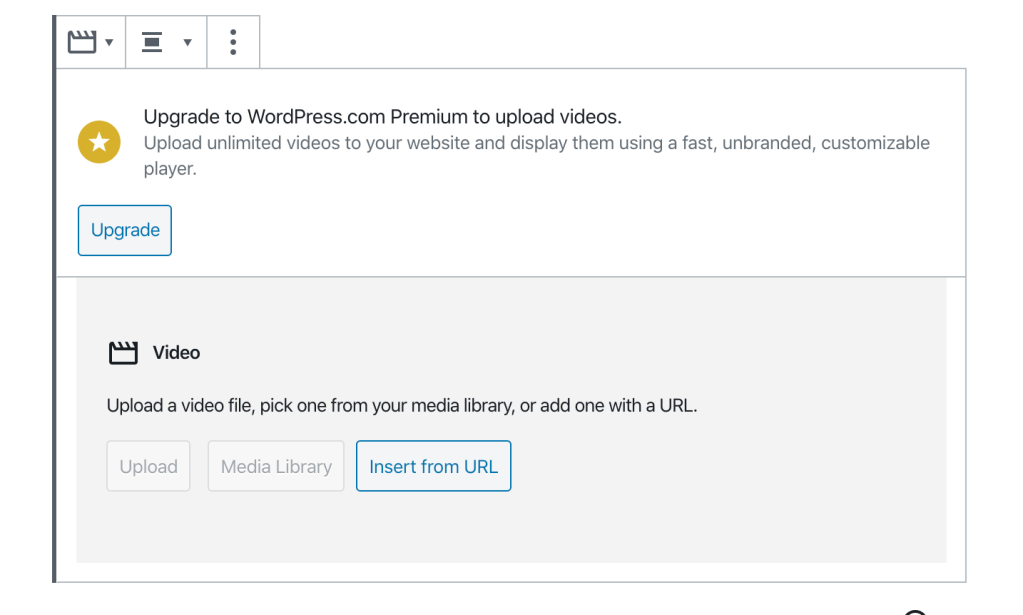
Task: Select the Video block title text
Action: point(176,353)
